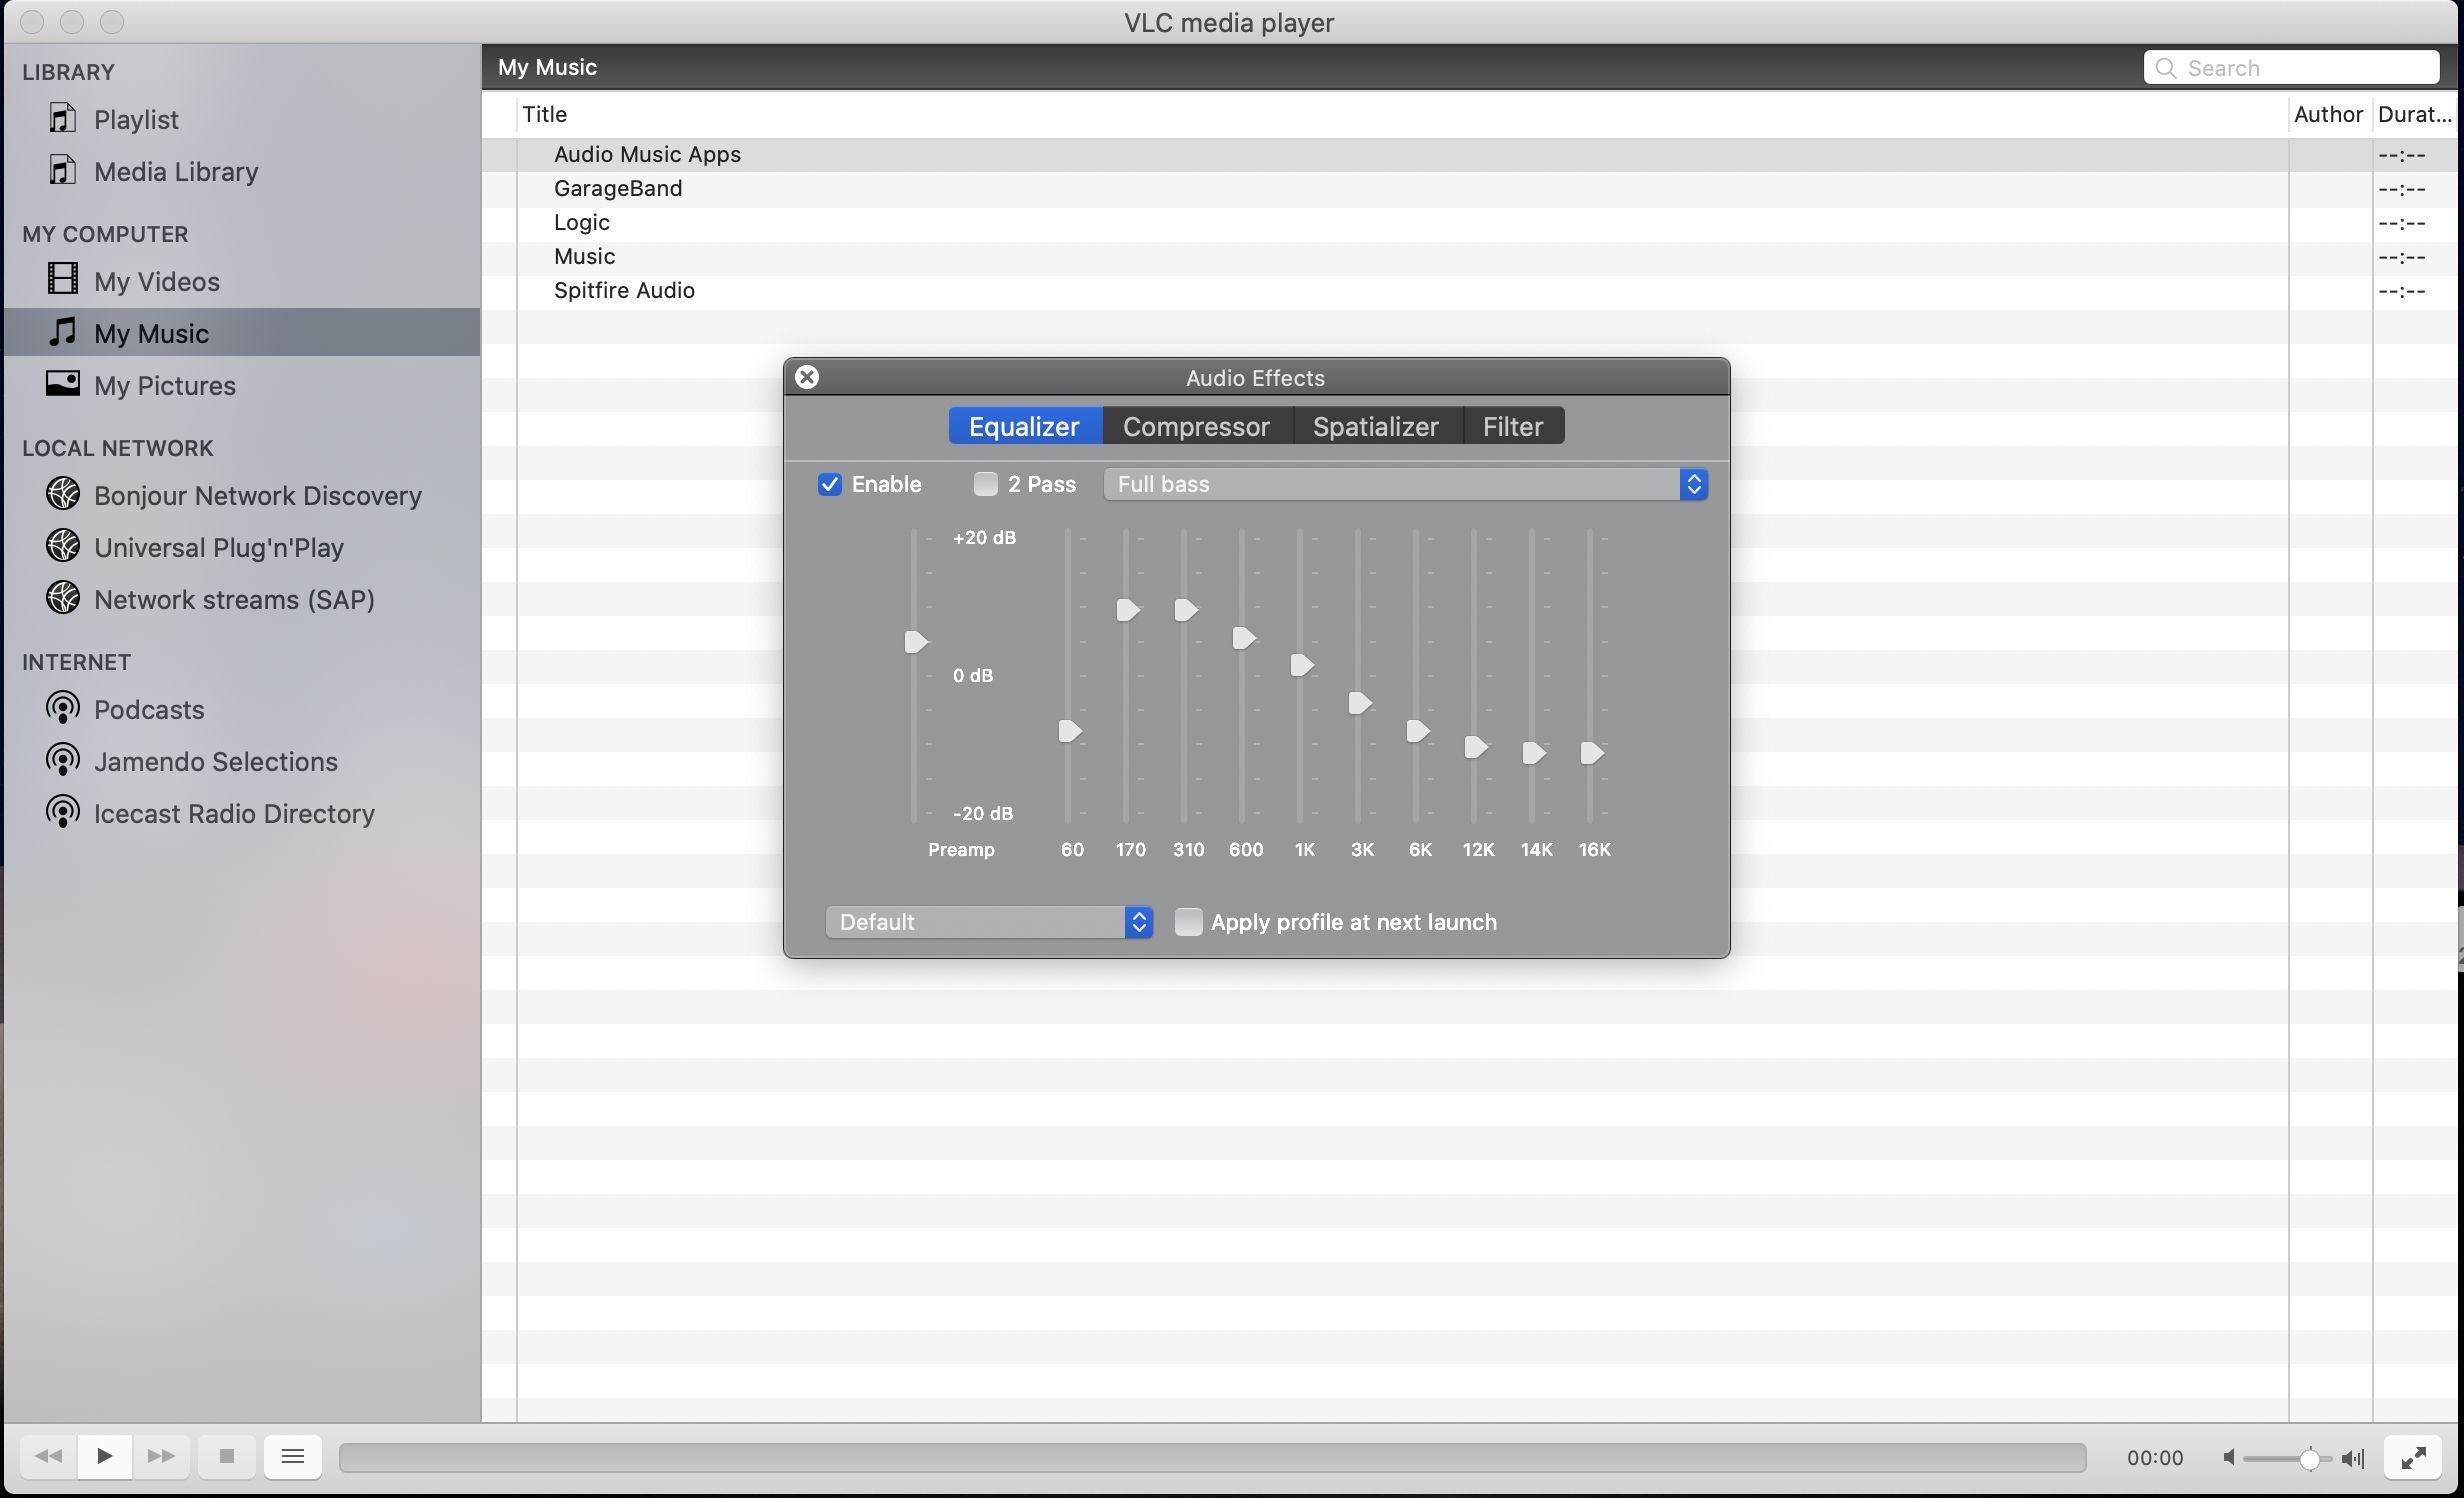Select the Spatializer tab

pyautogui.click(x=1375, y=424)
